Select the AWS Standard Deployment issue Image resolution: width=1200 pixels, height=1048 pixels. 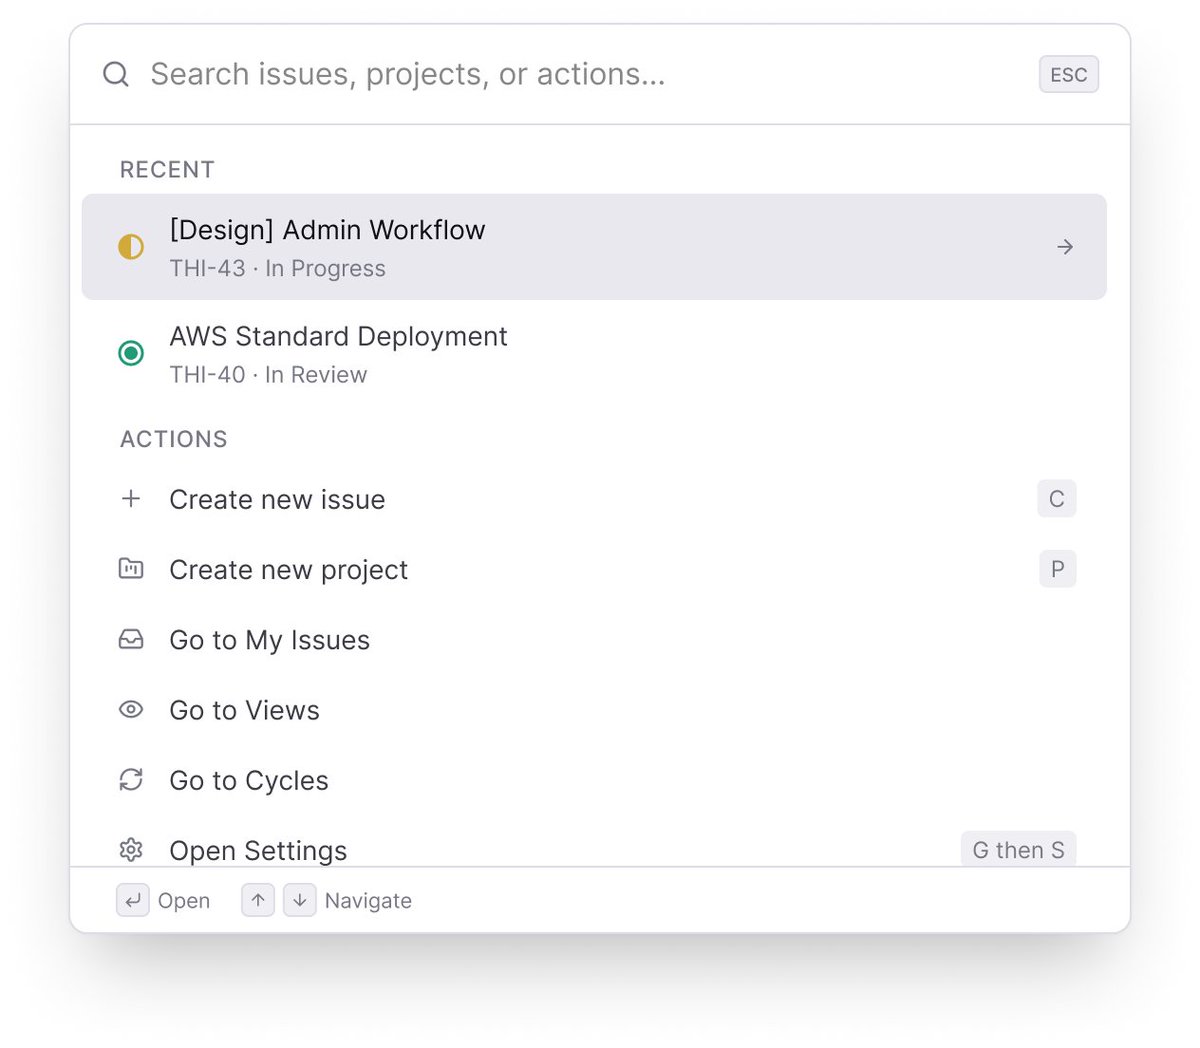pos(594,354)
